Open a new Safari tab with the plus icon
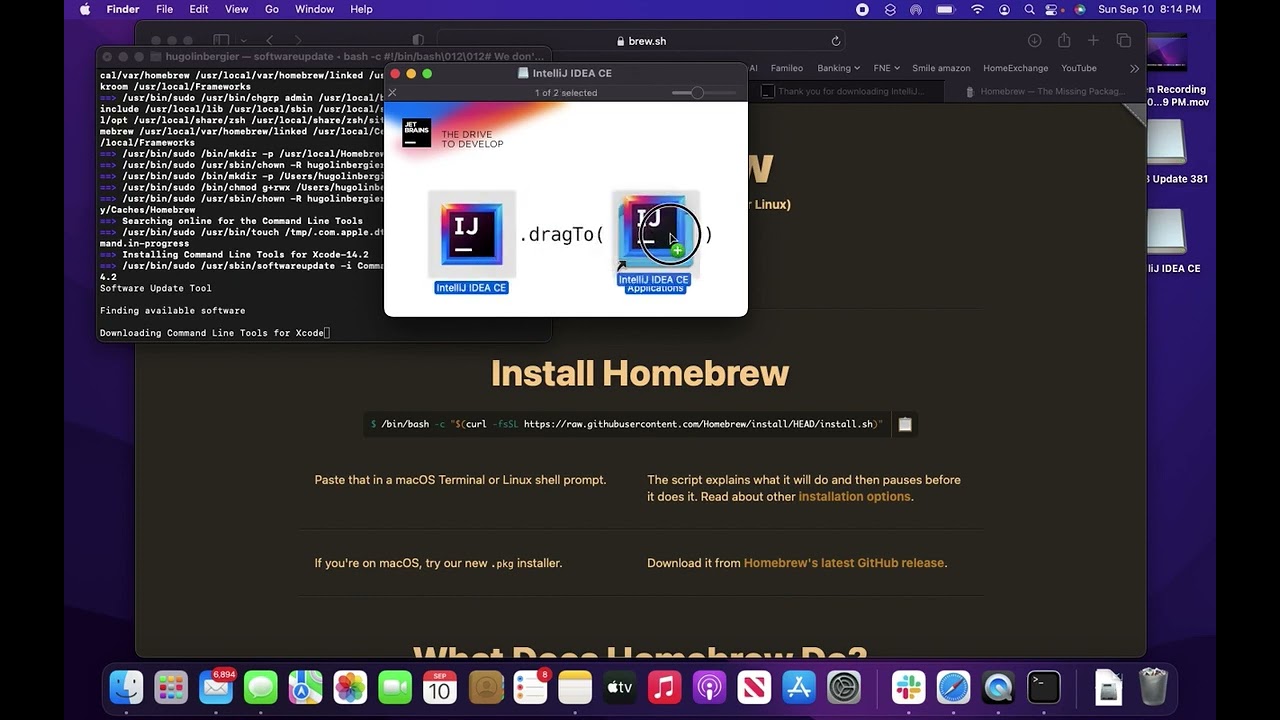The width and height of the screenshot is (1280, 720). 1093,41
